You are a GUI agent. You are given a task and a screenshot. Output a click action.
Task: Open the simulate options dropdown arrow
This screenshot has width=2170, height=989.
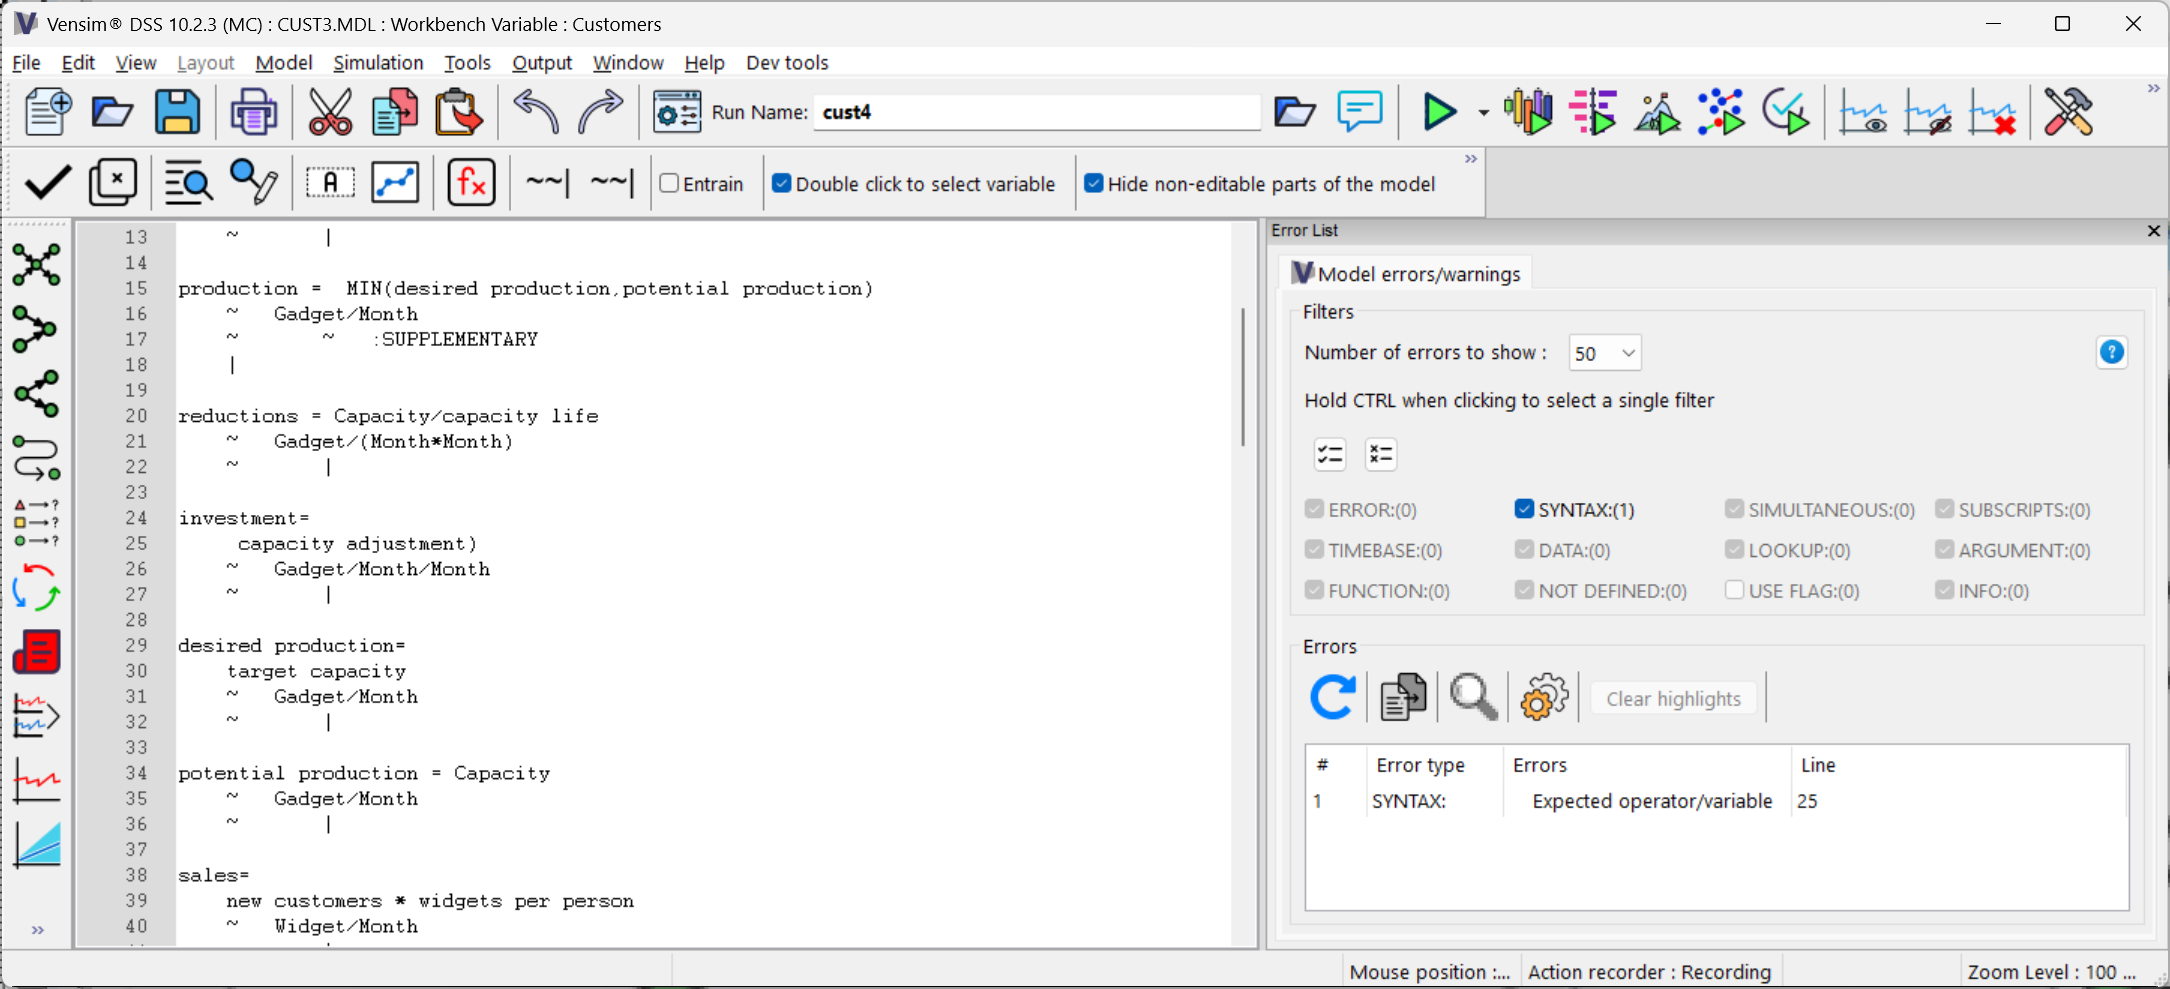coord(1483,112)
